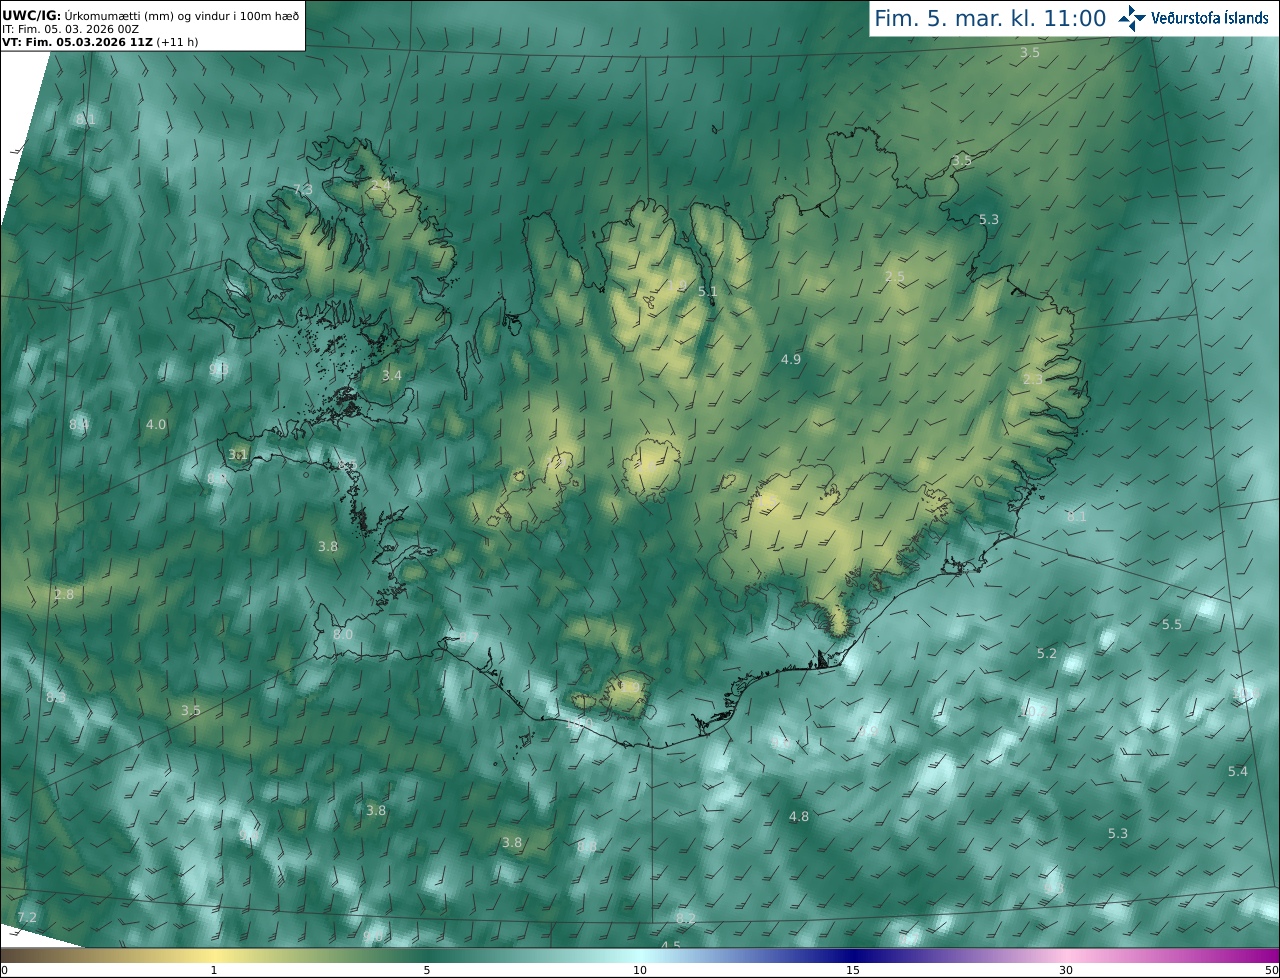The height and width of the screenshot is (978, 1280).
Task: Click the color scale tick label 10
Action: tap(640, 970)
